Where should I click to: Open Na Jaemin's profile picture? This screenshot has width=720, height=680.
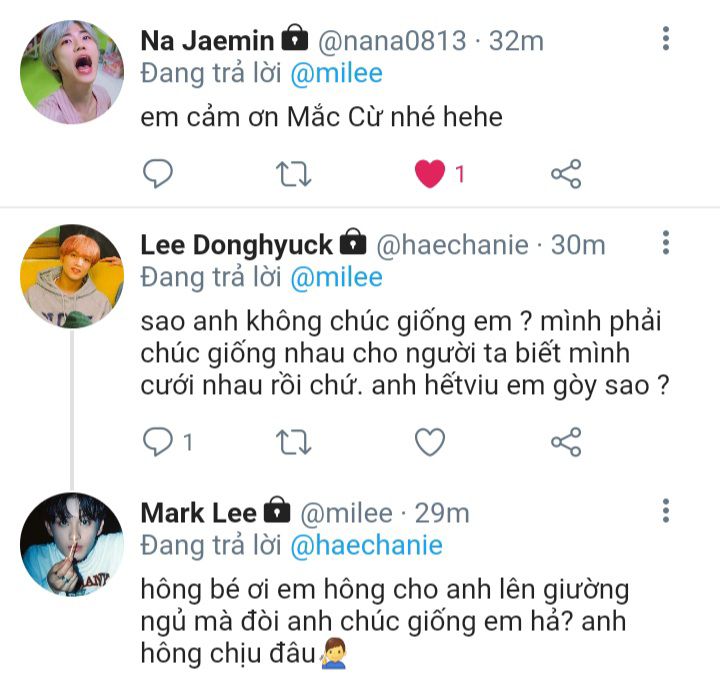tap(72, 72)
